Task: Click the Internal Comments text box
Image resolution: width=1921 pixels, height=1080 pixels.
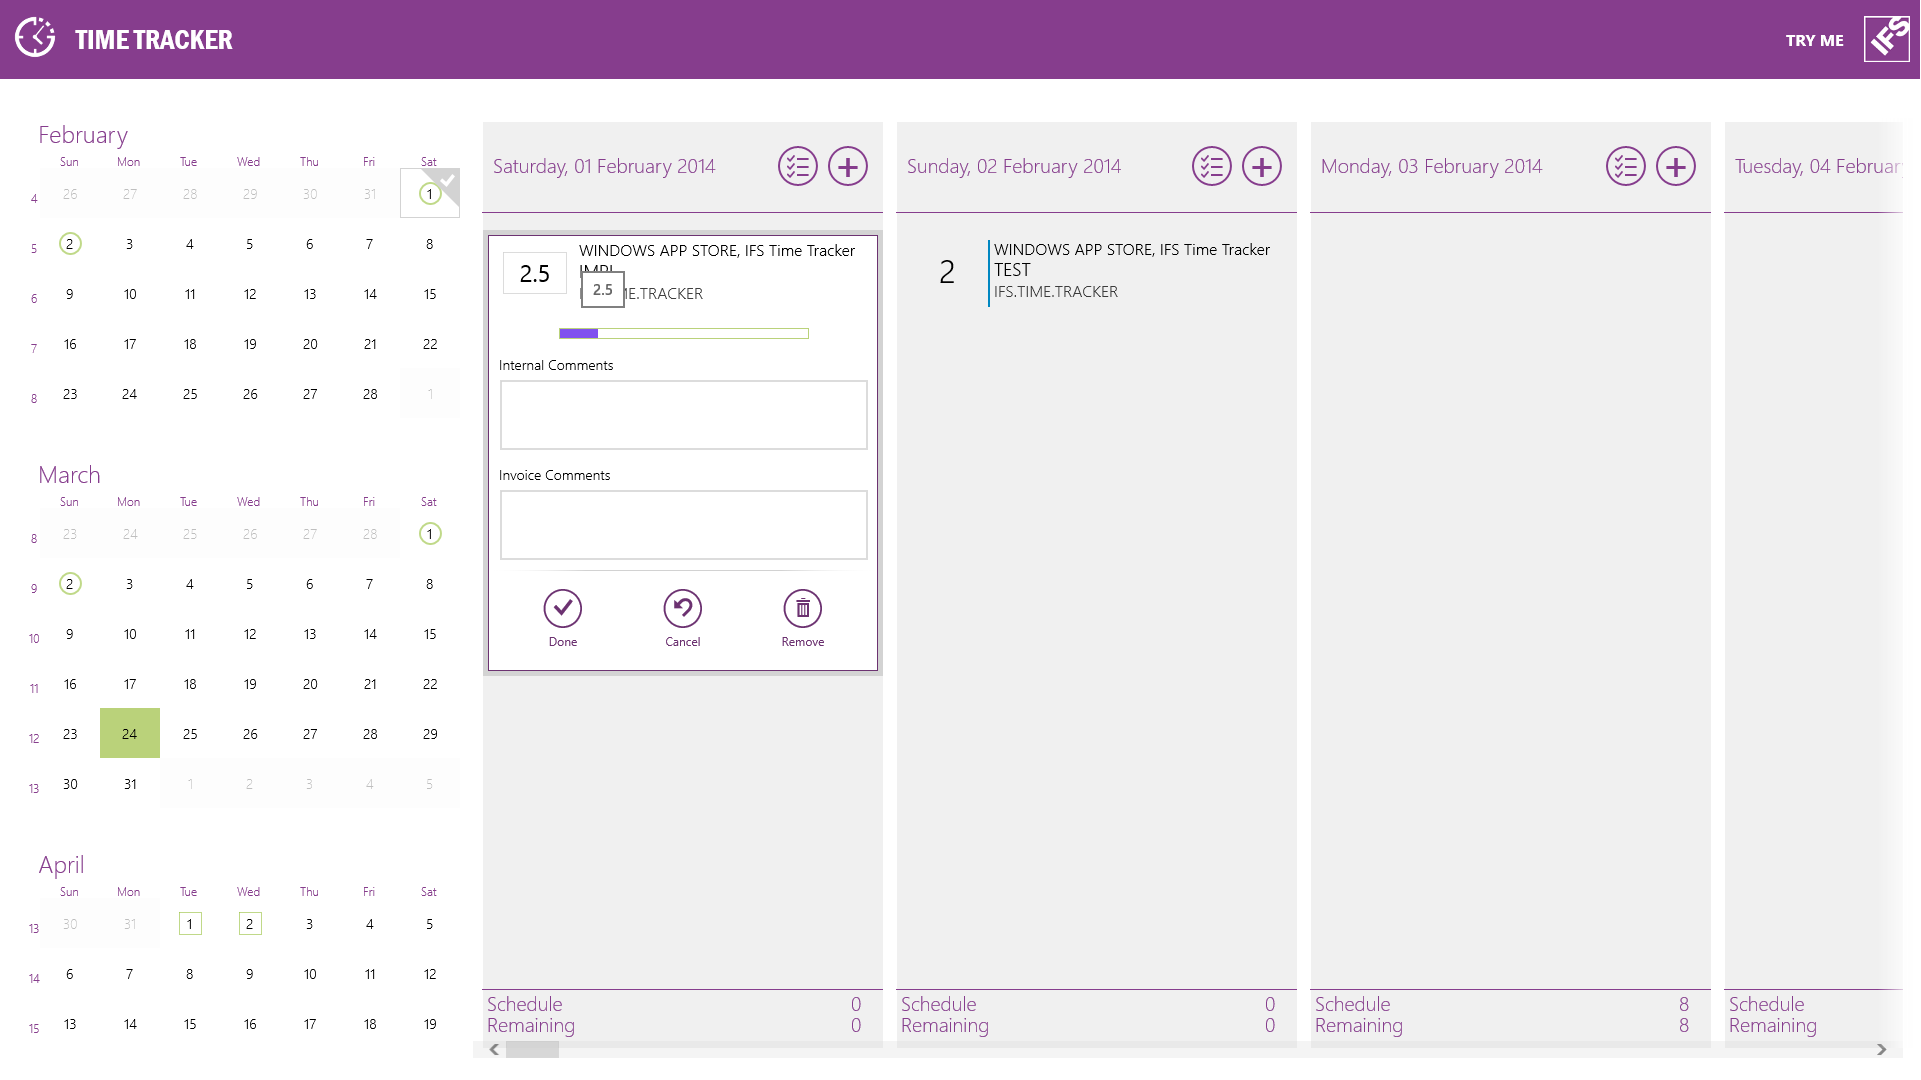Action: (x=684, y=415)
